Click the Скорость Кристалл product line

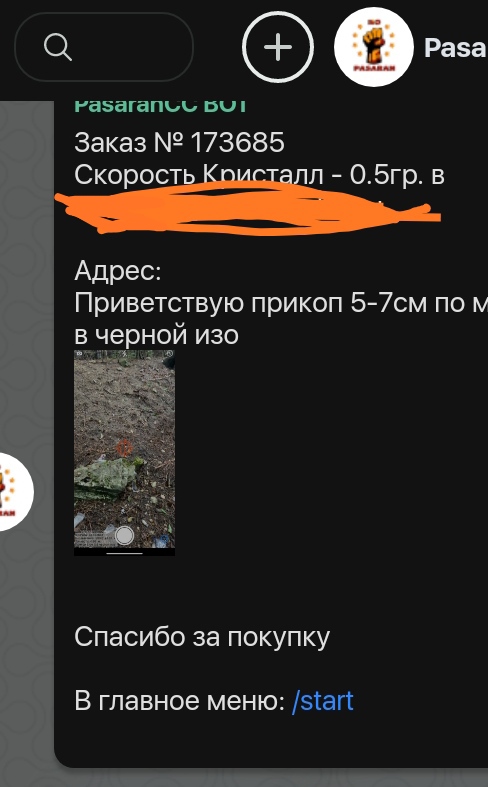pos(259,175)
